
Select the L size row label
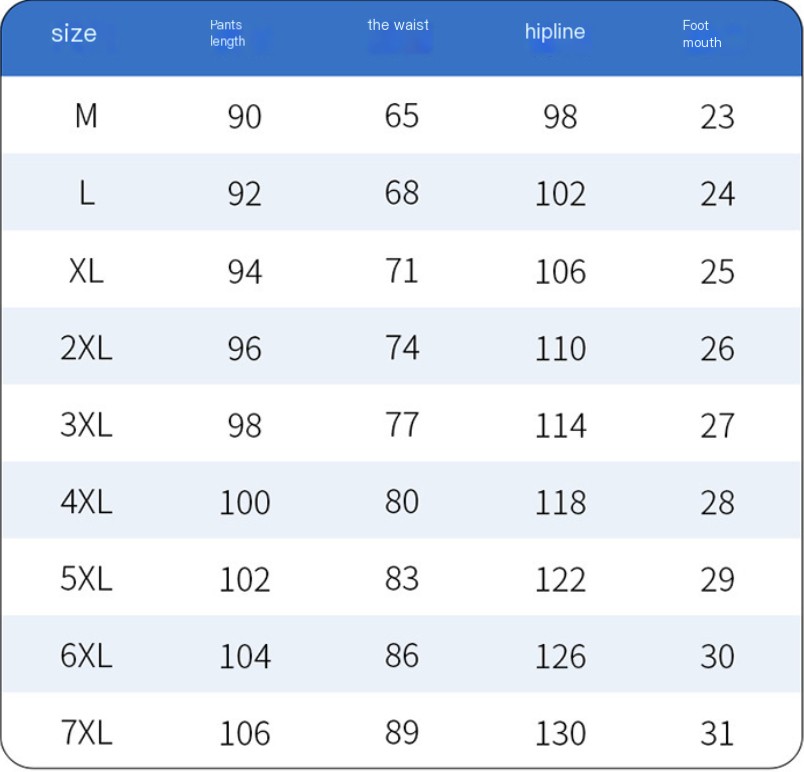pos(87,194)
